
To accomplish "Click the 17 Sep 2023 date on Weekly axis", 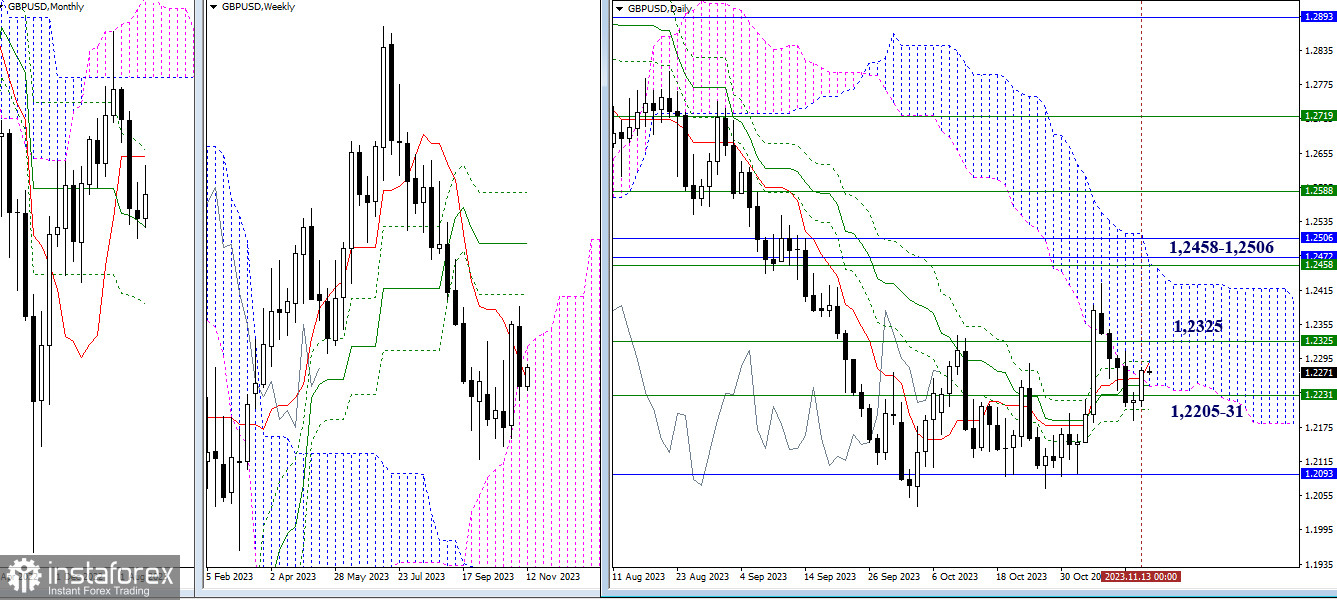I will click(x=488, y=577).
